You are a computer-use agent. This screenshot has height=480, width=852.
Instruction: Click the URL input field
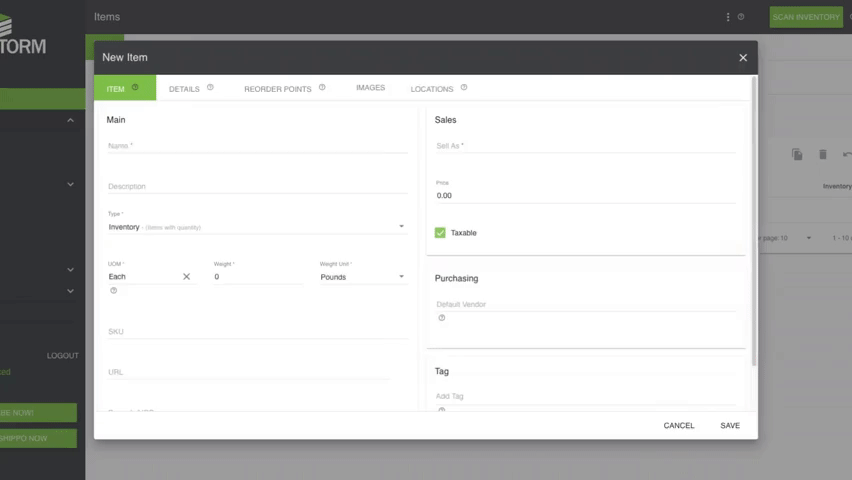coord(248,372)
